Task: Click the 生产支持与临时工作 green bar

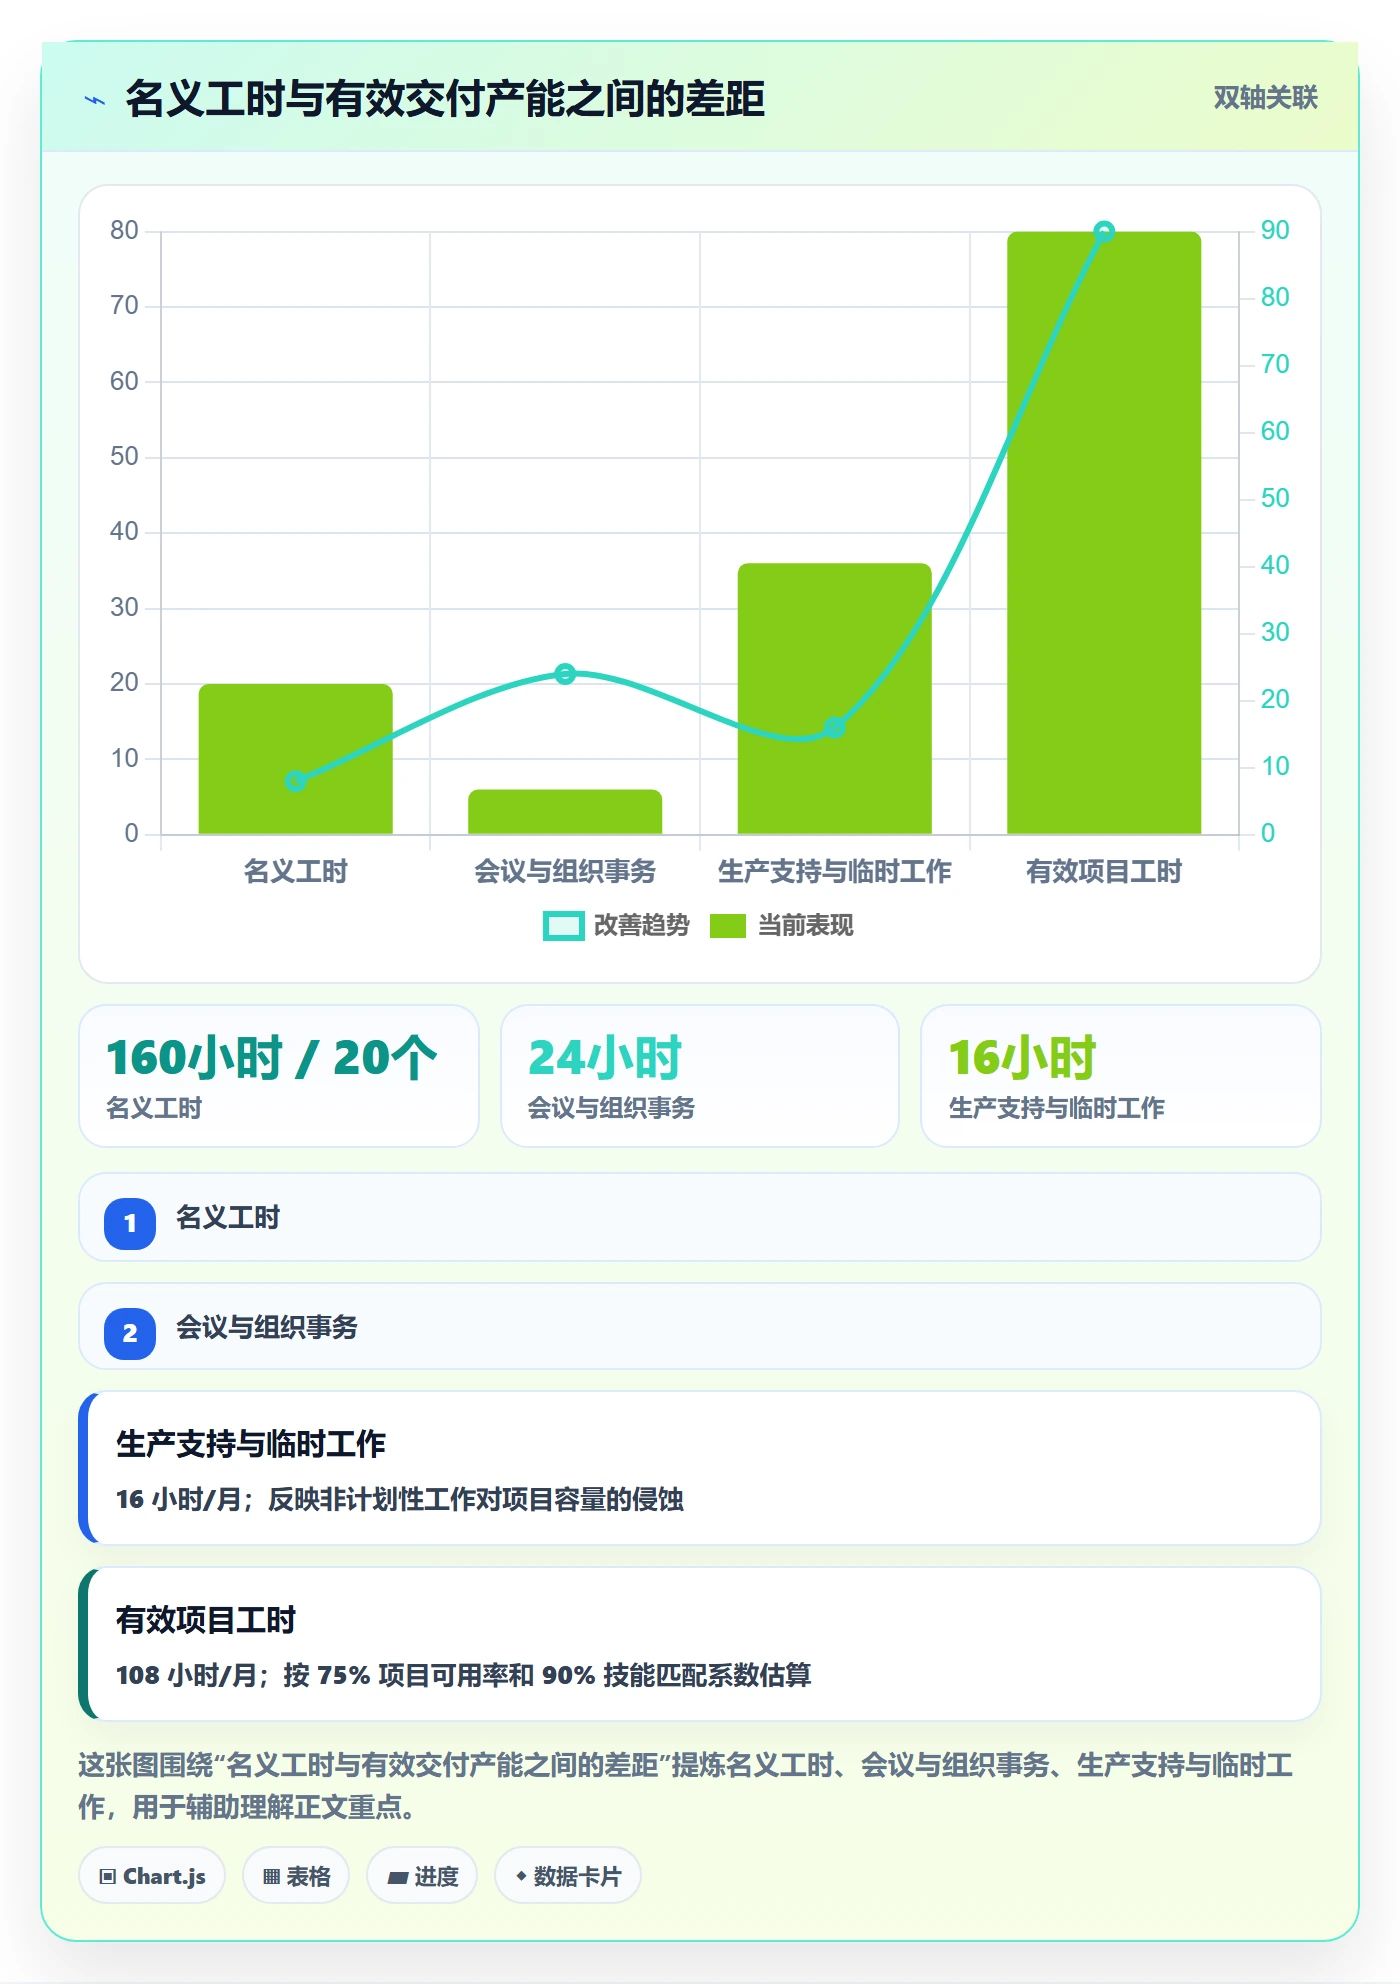Action: pyautogui.click(x=834, y=698)
